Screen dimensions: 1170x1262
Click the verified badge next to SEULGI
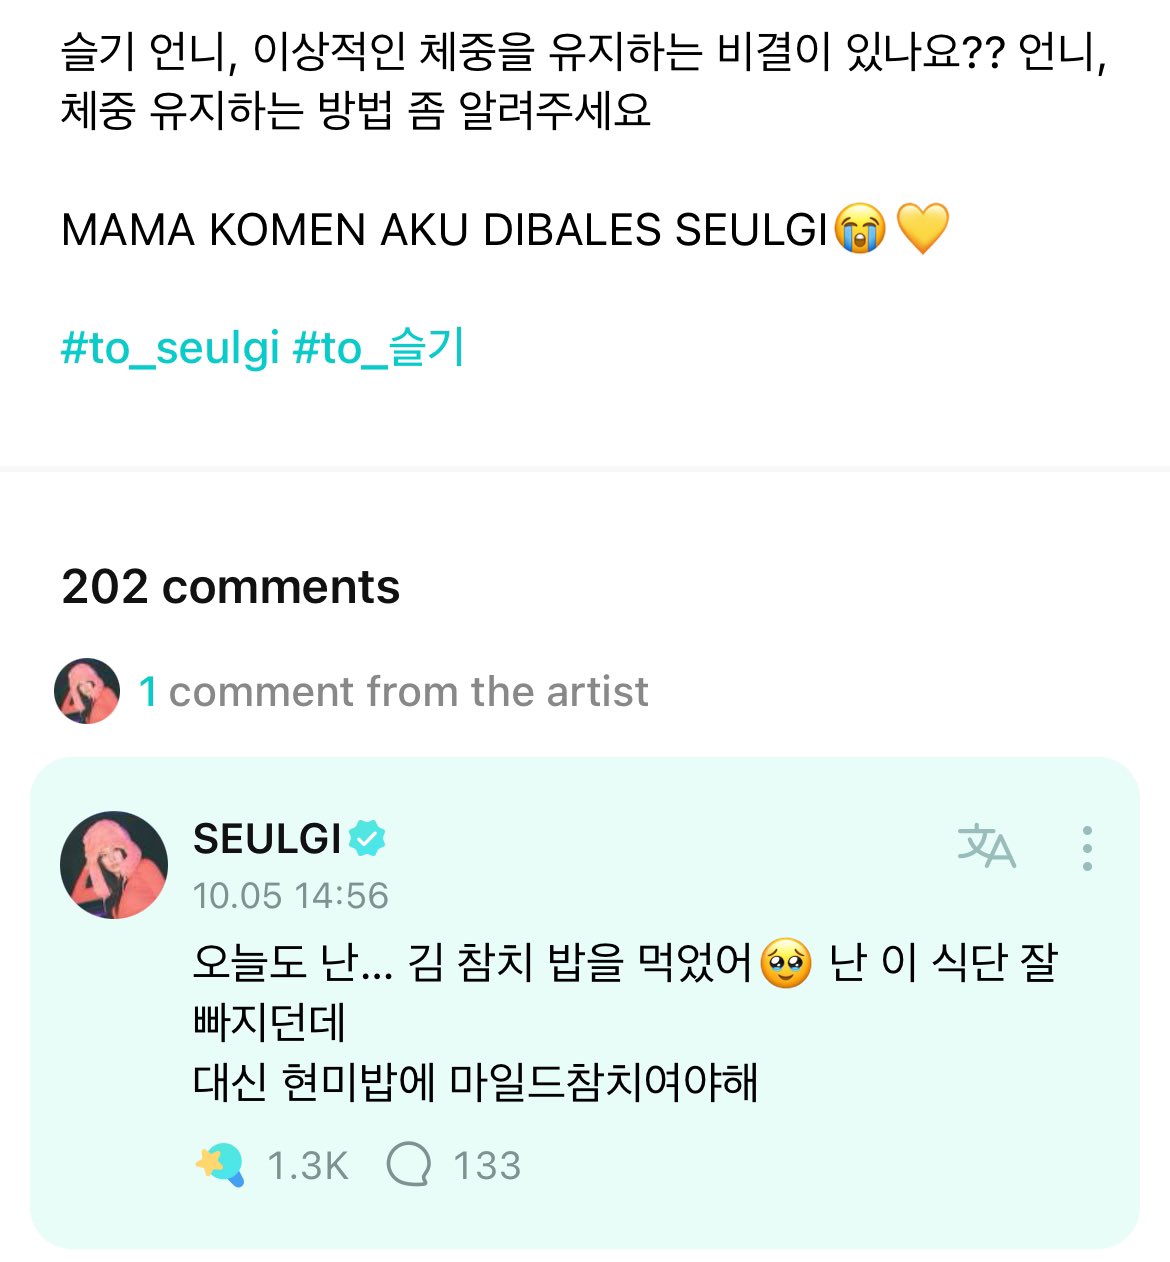[x=367, y=838]
